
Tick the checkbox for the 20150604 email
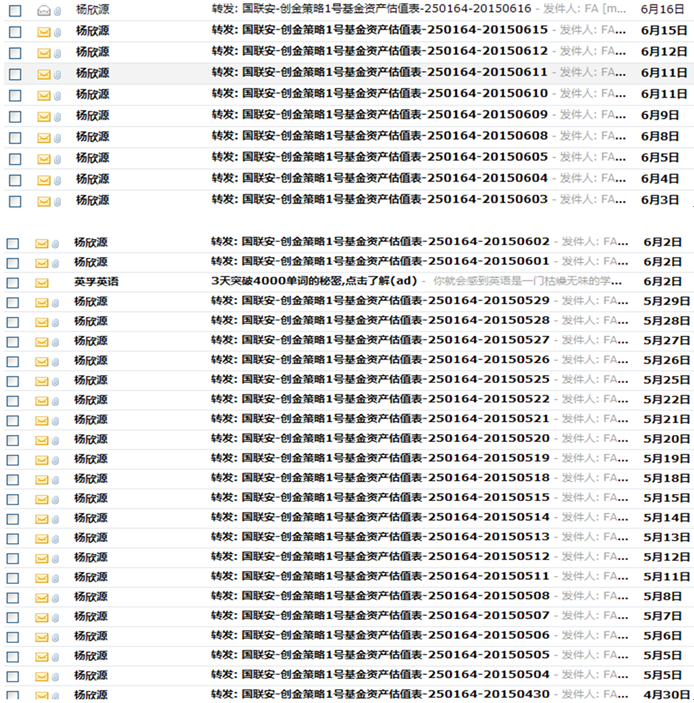coord(14,180)
